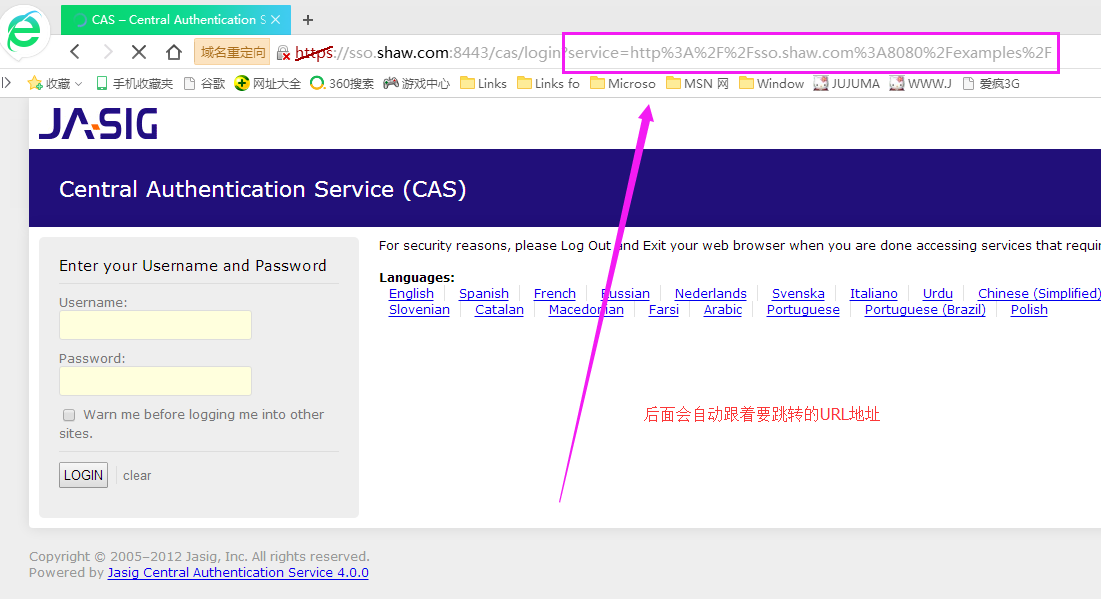Image resolution: width=1101 pixels, height=599 pixels.
Task: Switch language to Slovenian
Action: [419, 310]
